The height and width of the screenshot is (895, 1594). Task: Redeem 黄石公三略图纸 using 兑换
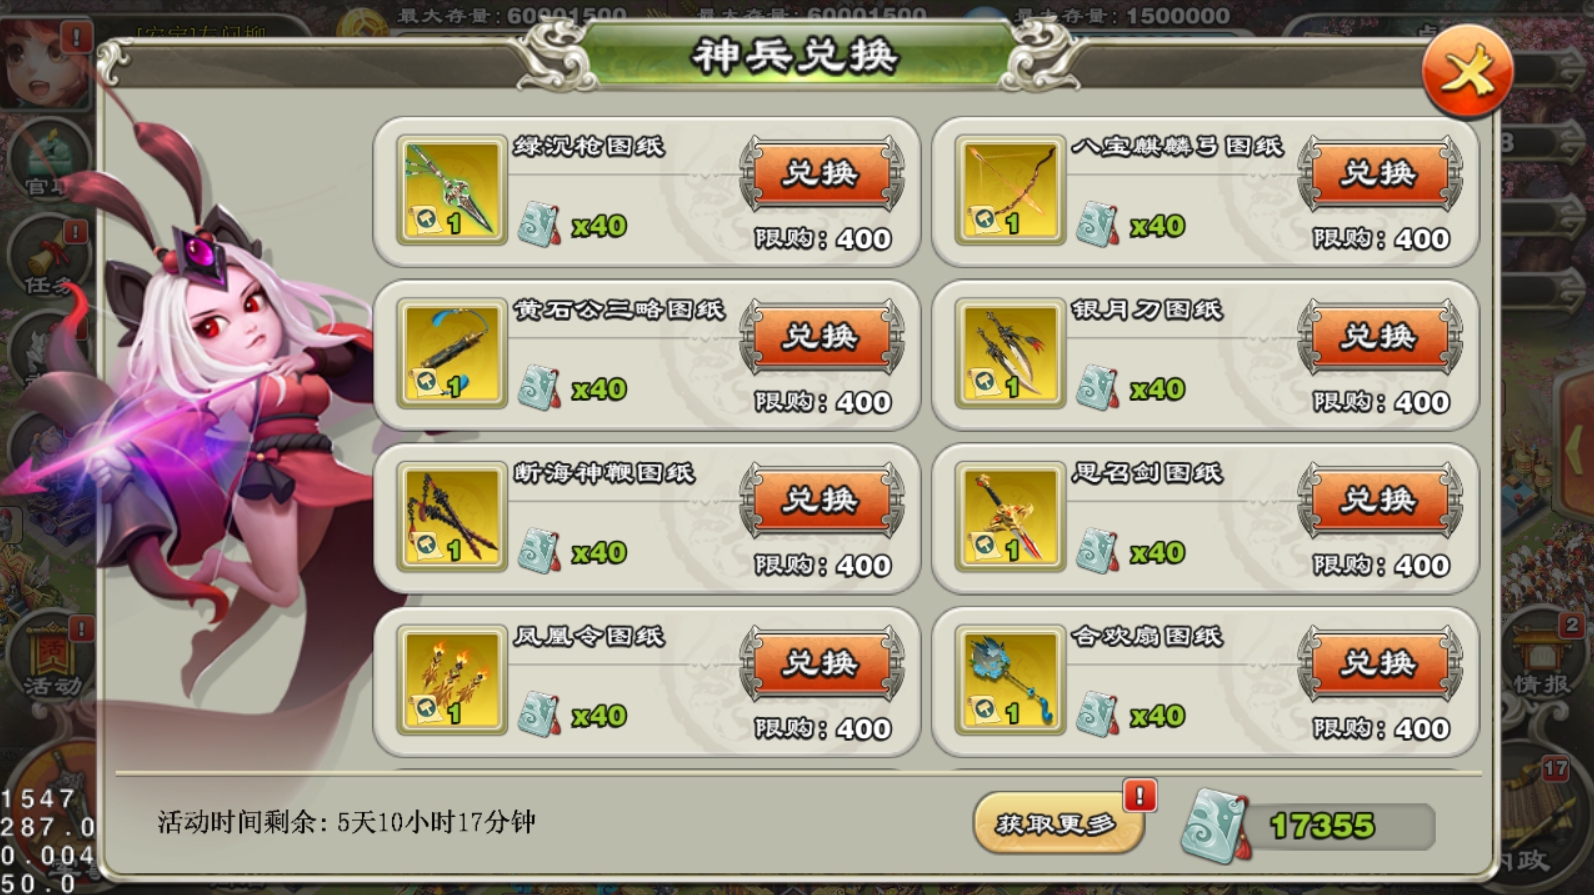click(x=821, y=337)
